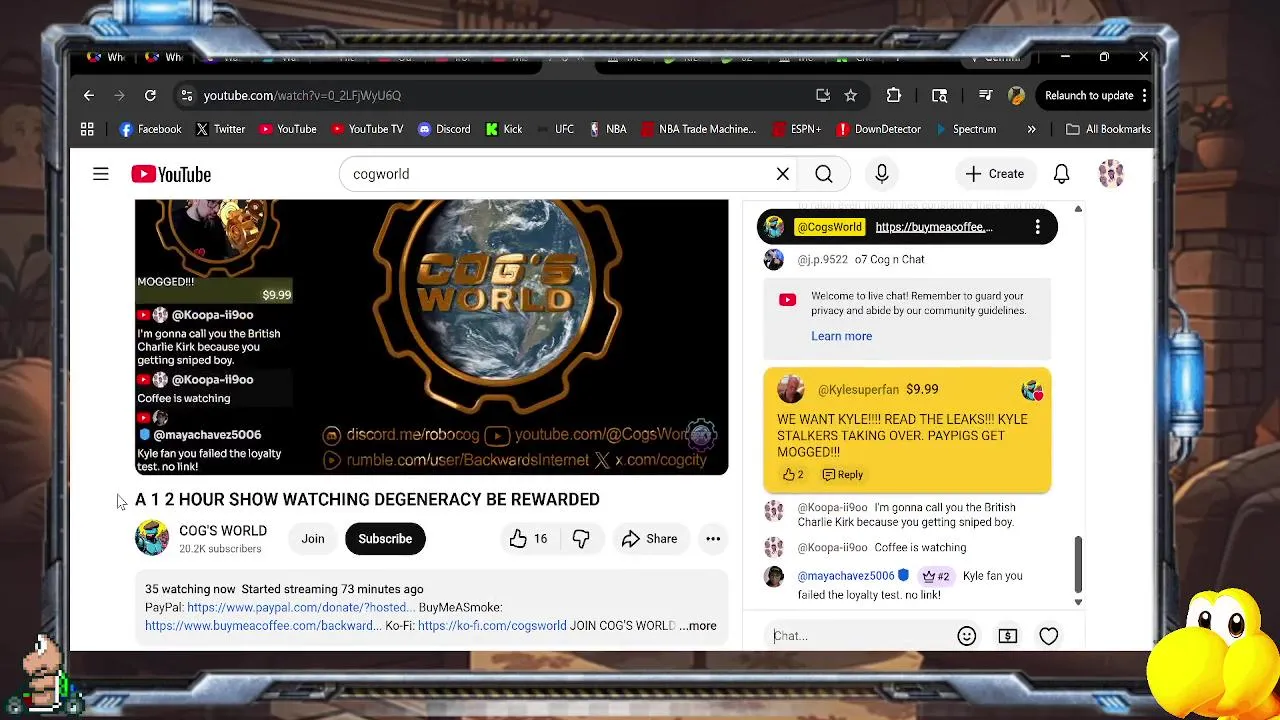This screenshot has width=1280, height=720.
Task: Open the tab search icon in toolbar
Action: coord(939,95)
